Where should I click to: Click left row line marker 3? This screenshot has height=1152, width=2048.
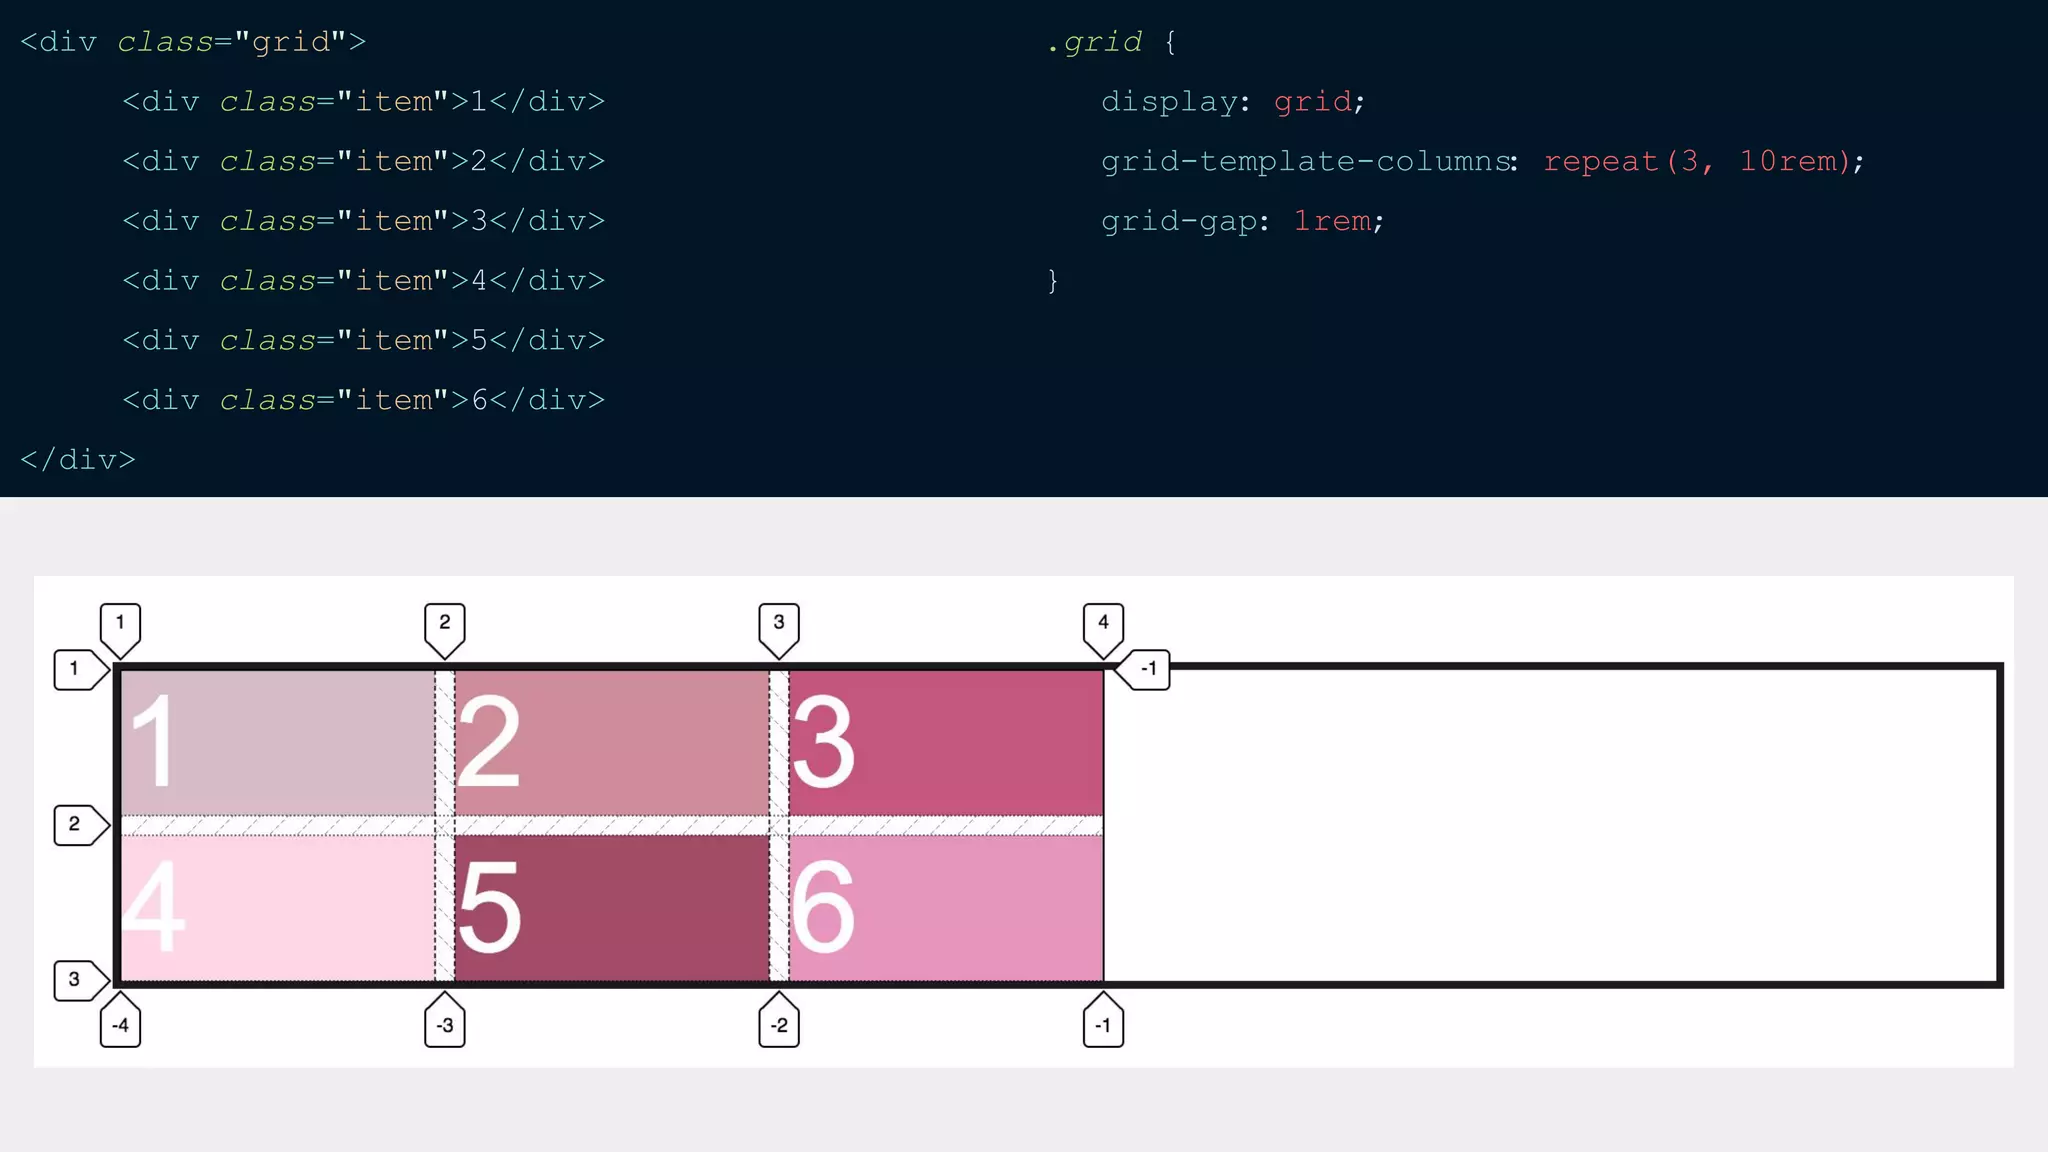(76, 980)
